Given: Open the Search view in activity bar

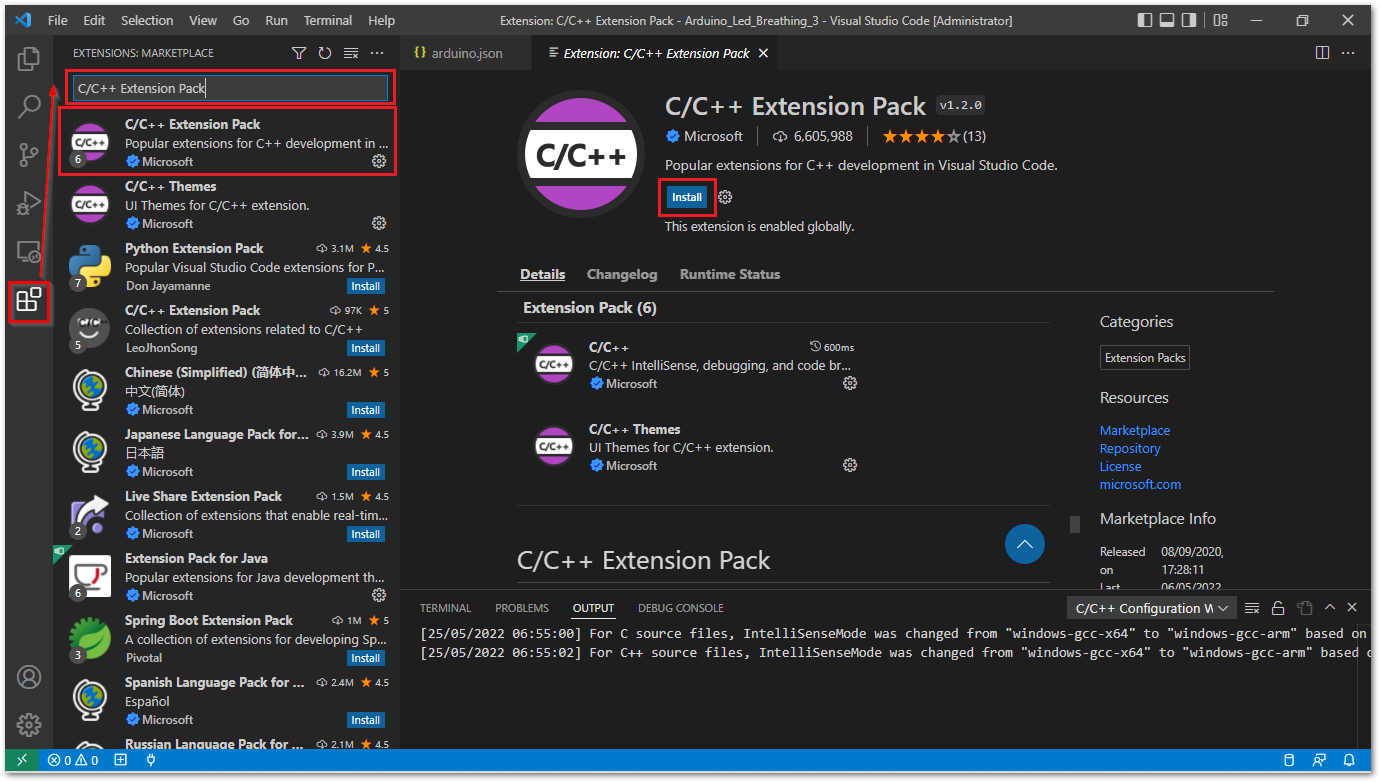Looking at the screenshot, I should pyautogui.click(x=29, y=106).
